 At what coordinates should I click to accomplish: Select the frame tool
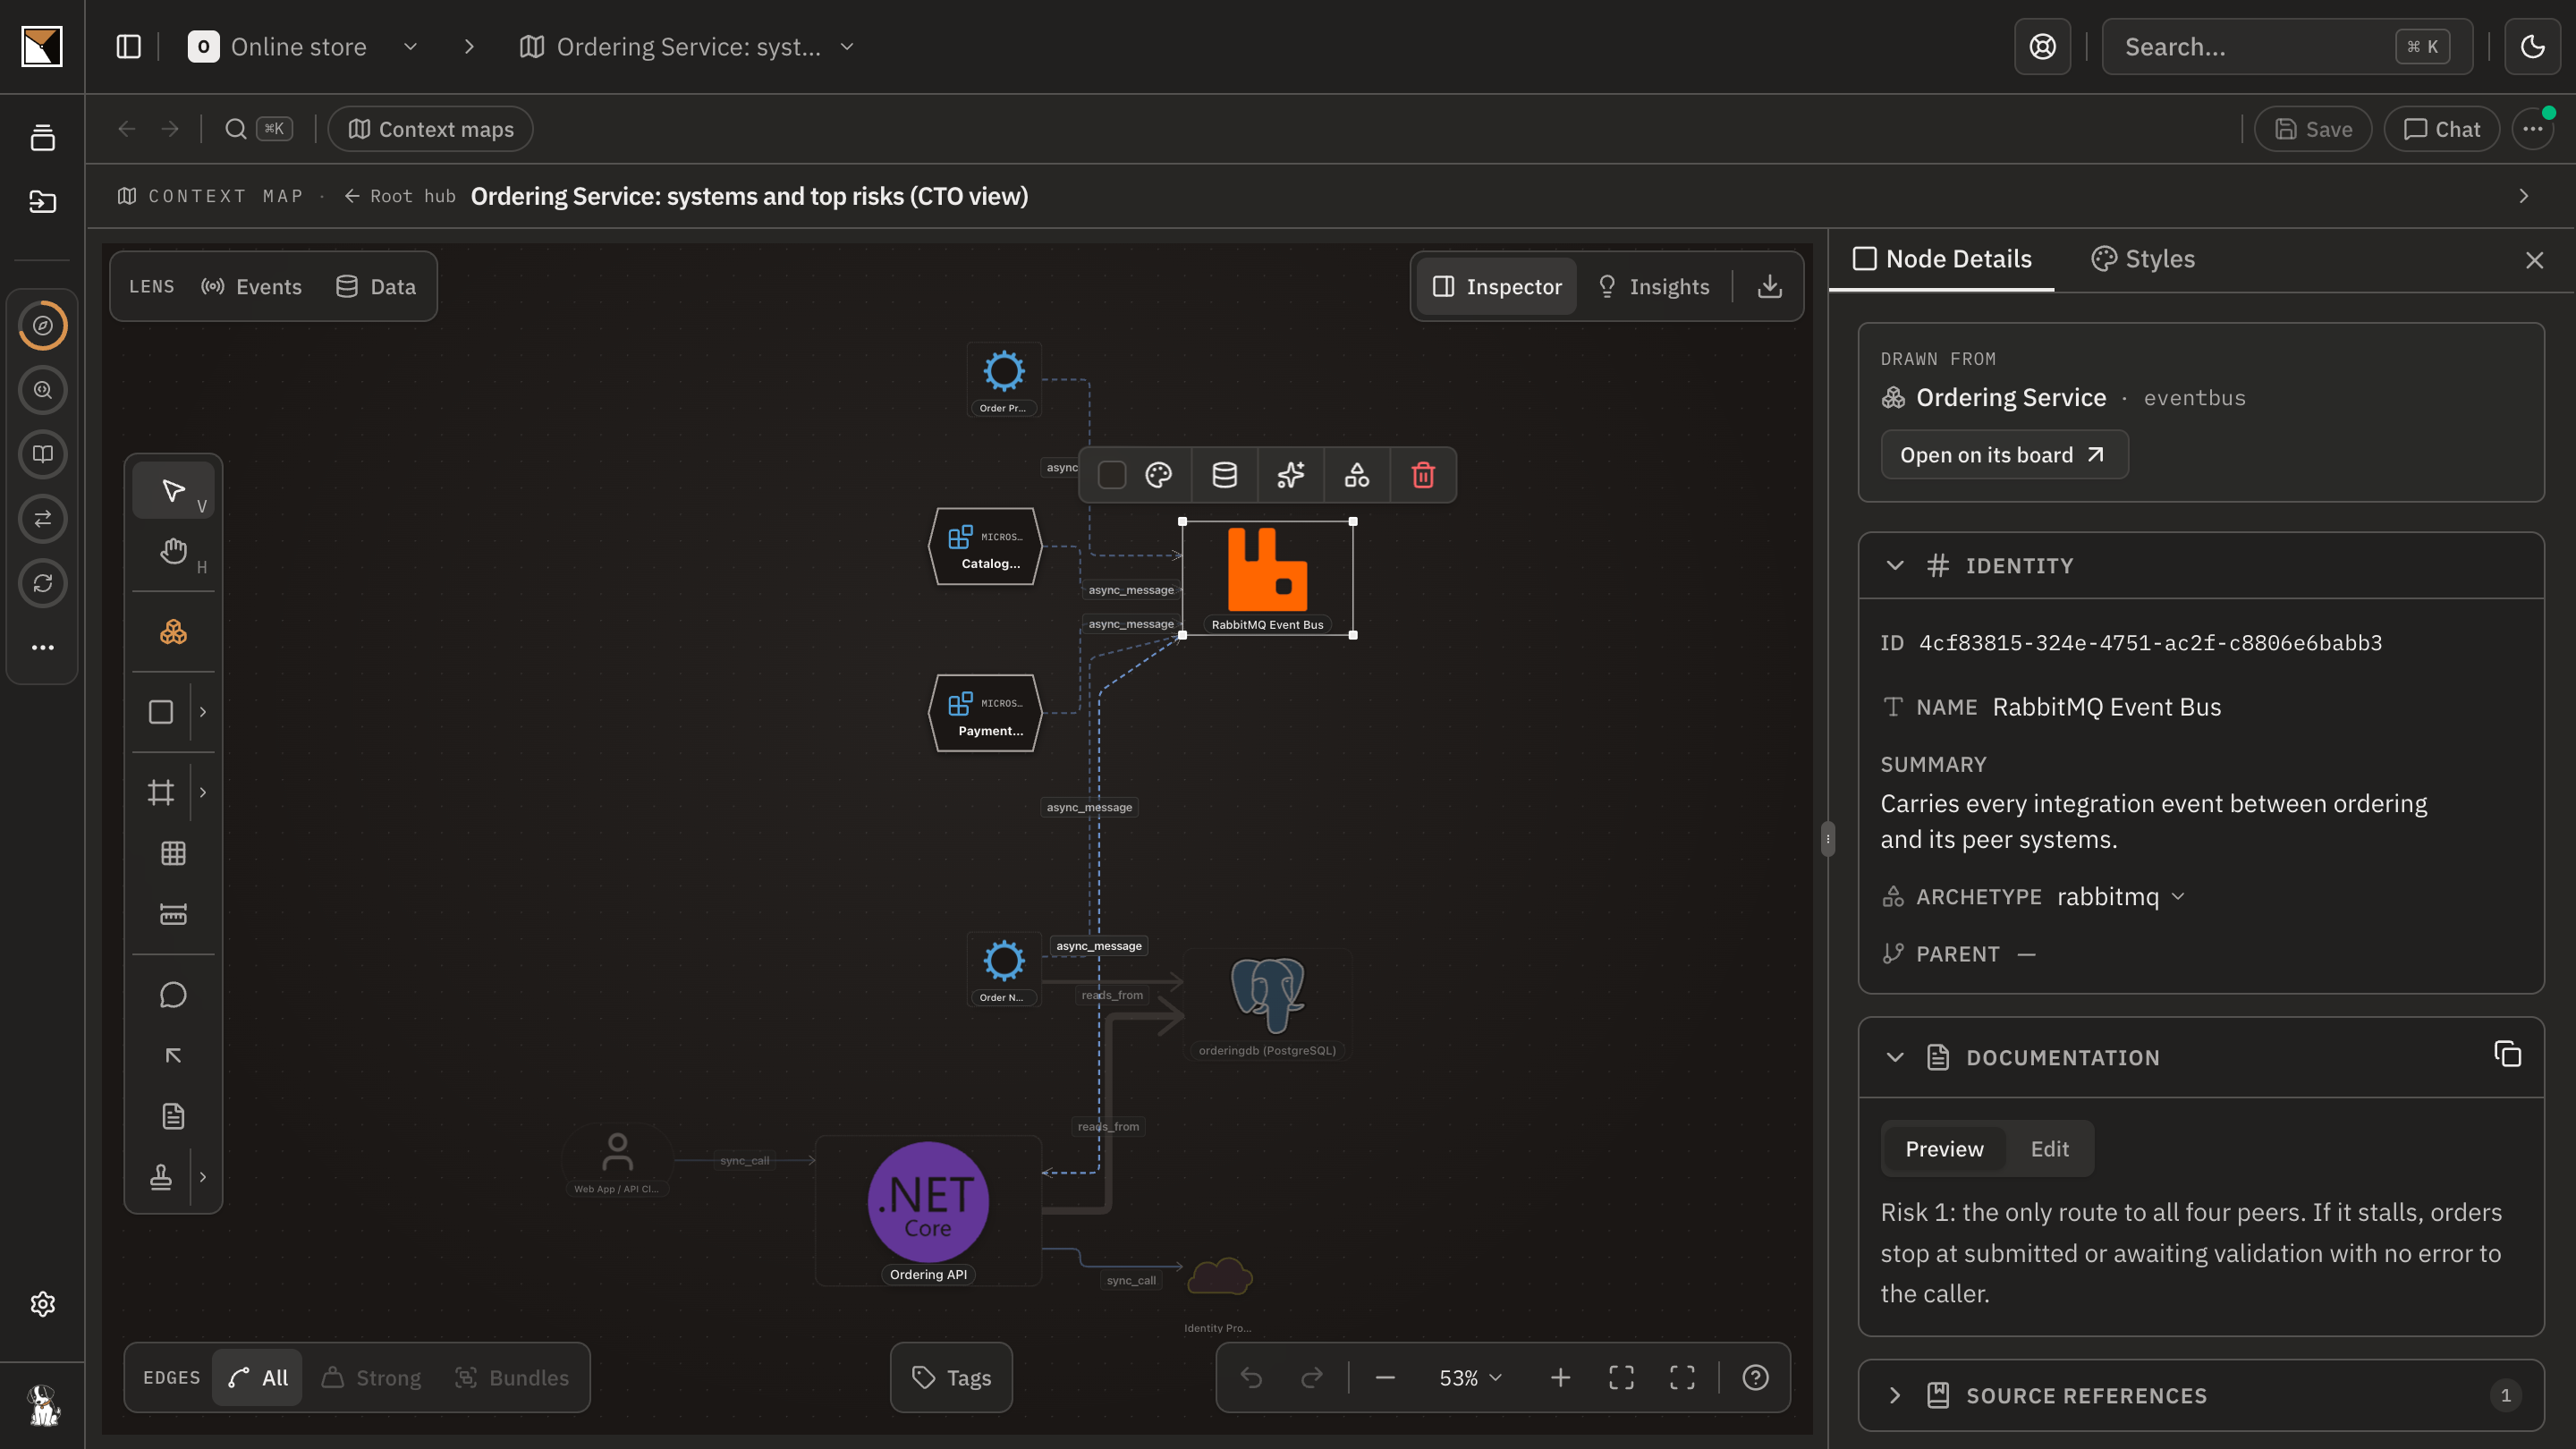161,792
